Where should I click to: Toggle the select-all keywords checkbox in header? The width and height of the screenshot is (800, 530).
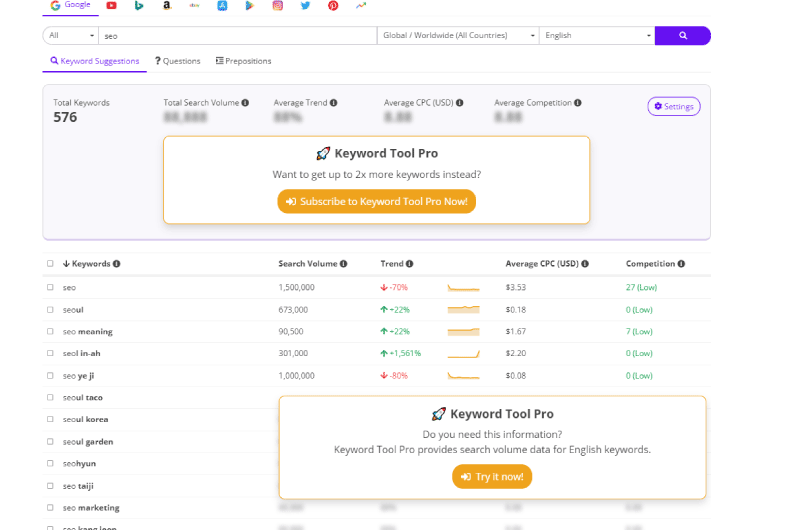pos(50,264)
